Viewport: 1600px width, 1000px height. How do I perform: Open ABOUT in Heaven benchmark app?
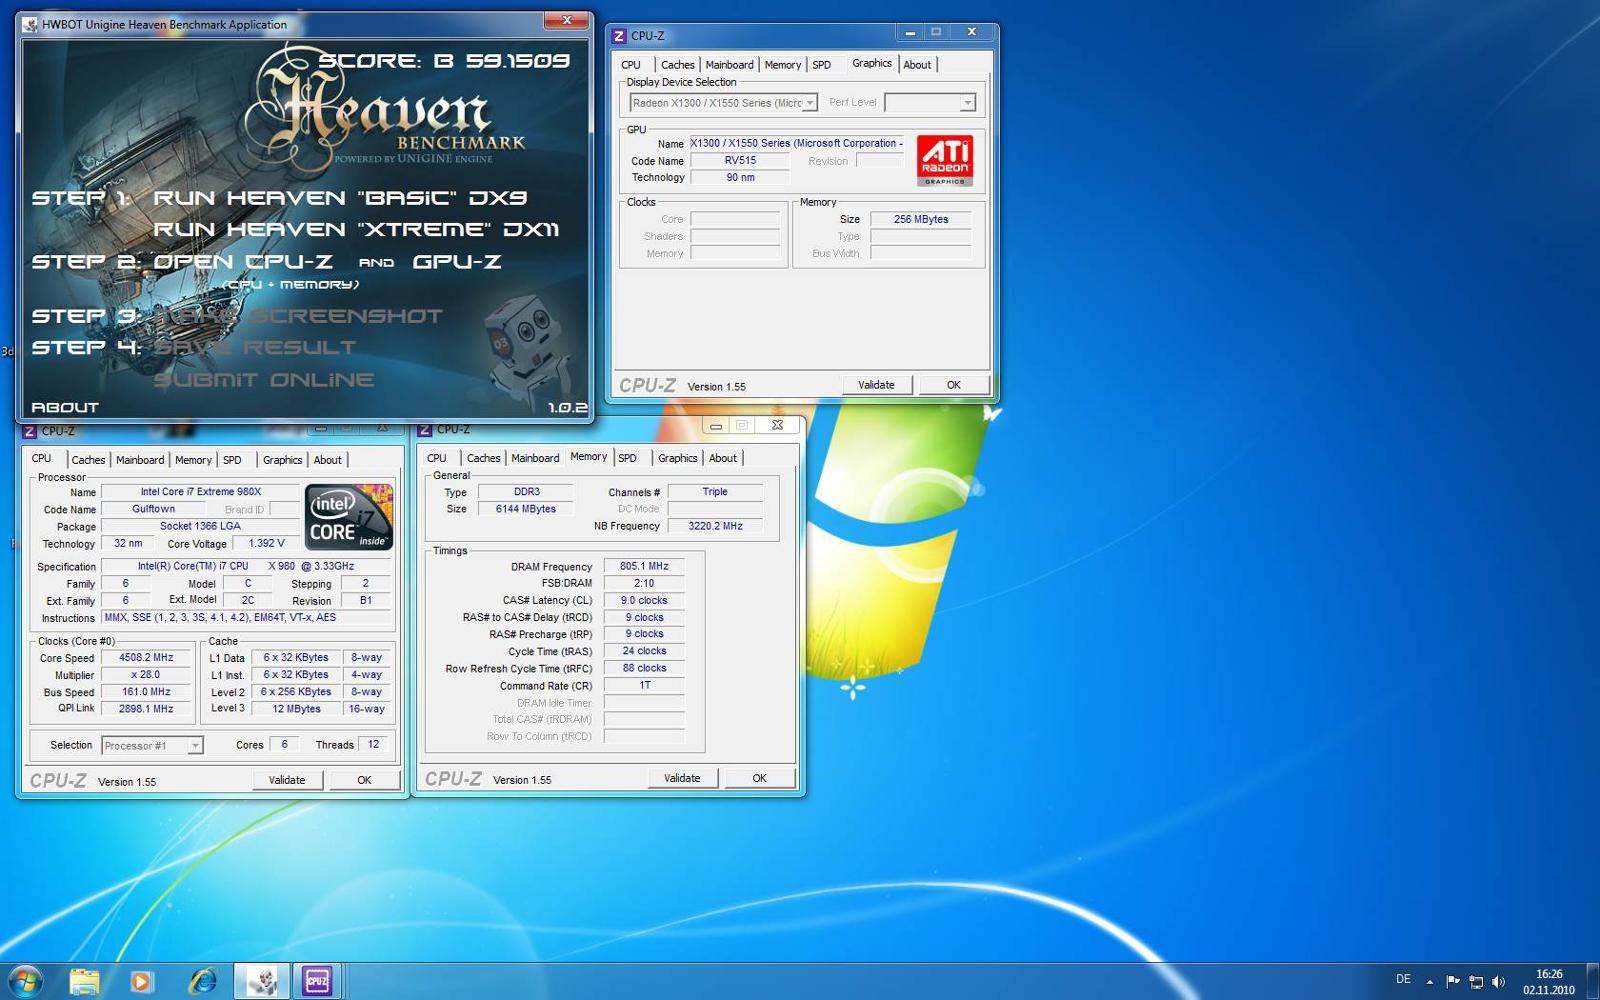coord(65,407)
